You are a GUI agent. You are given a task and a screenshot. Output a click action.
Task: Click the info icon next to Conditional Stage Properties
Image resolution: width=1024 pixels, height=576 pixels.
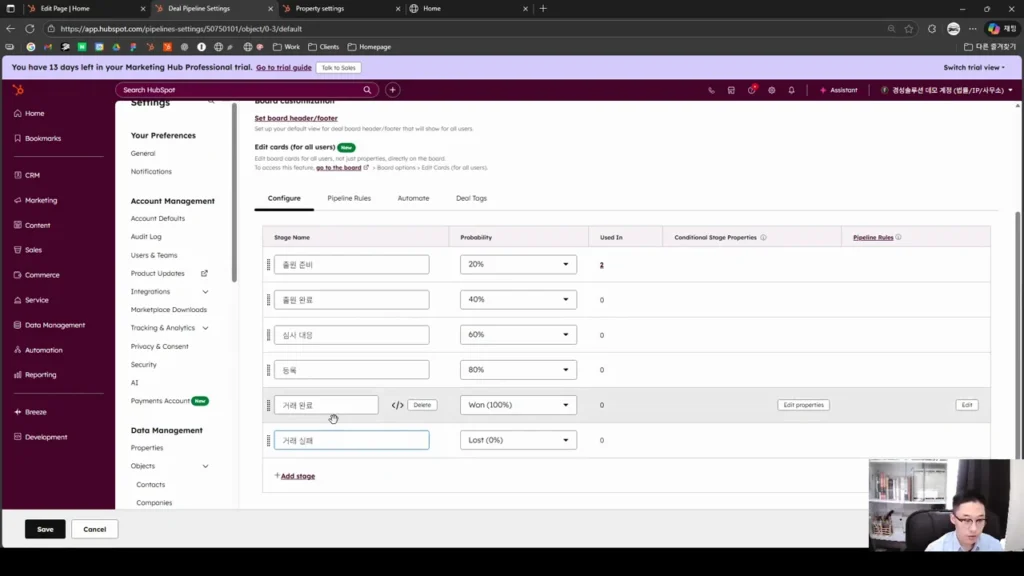(x=763, y=237)
